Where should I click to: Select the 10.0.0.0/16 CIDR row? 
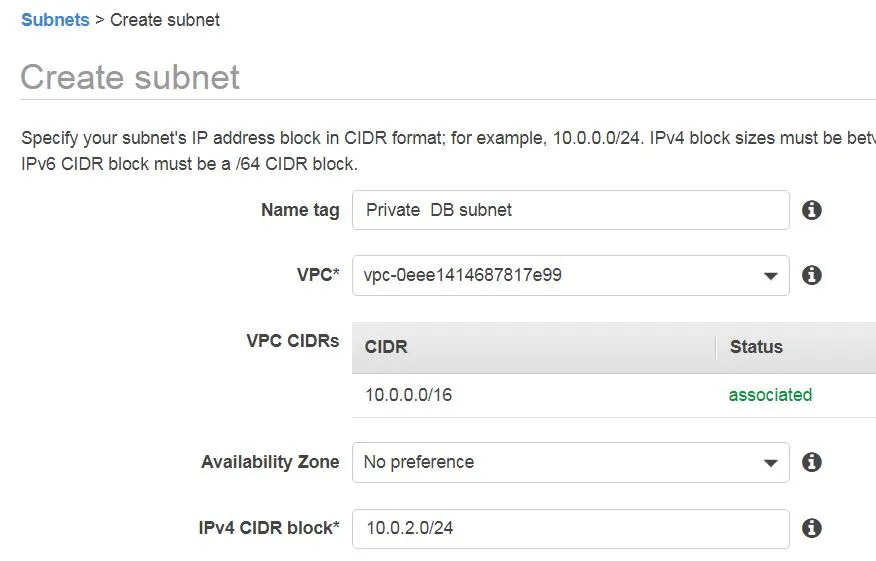click(613, 395)
